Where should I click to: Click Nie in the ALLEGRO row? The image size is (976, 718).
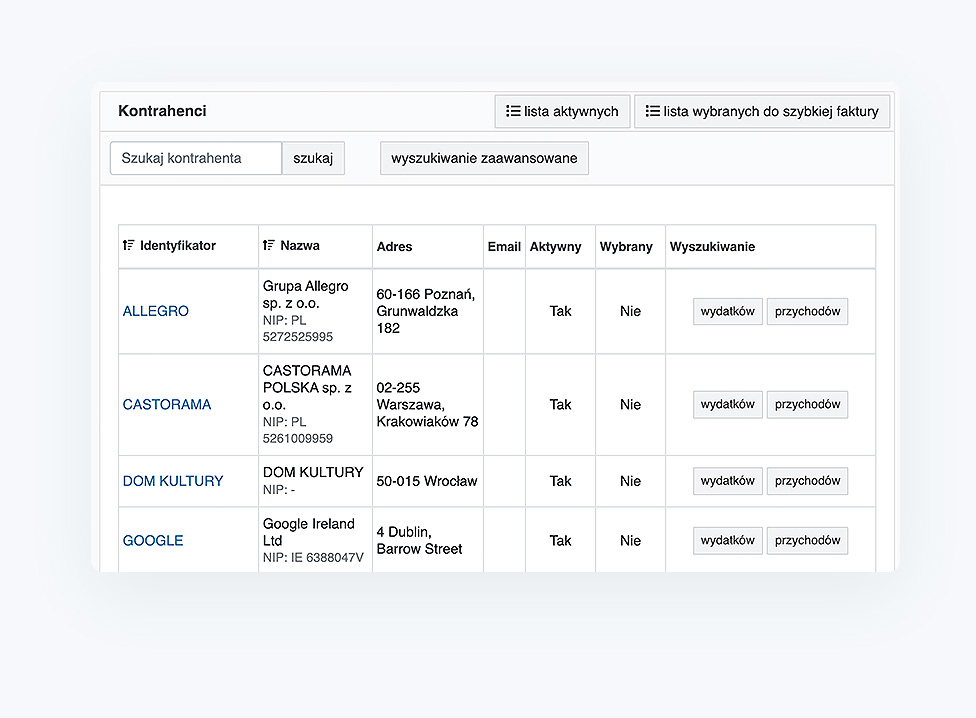pyautogui.click(x=631, y=311)
